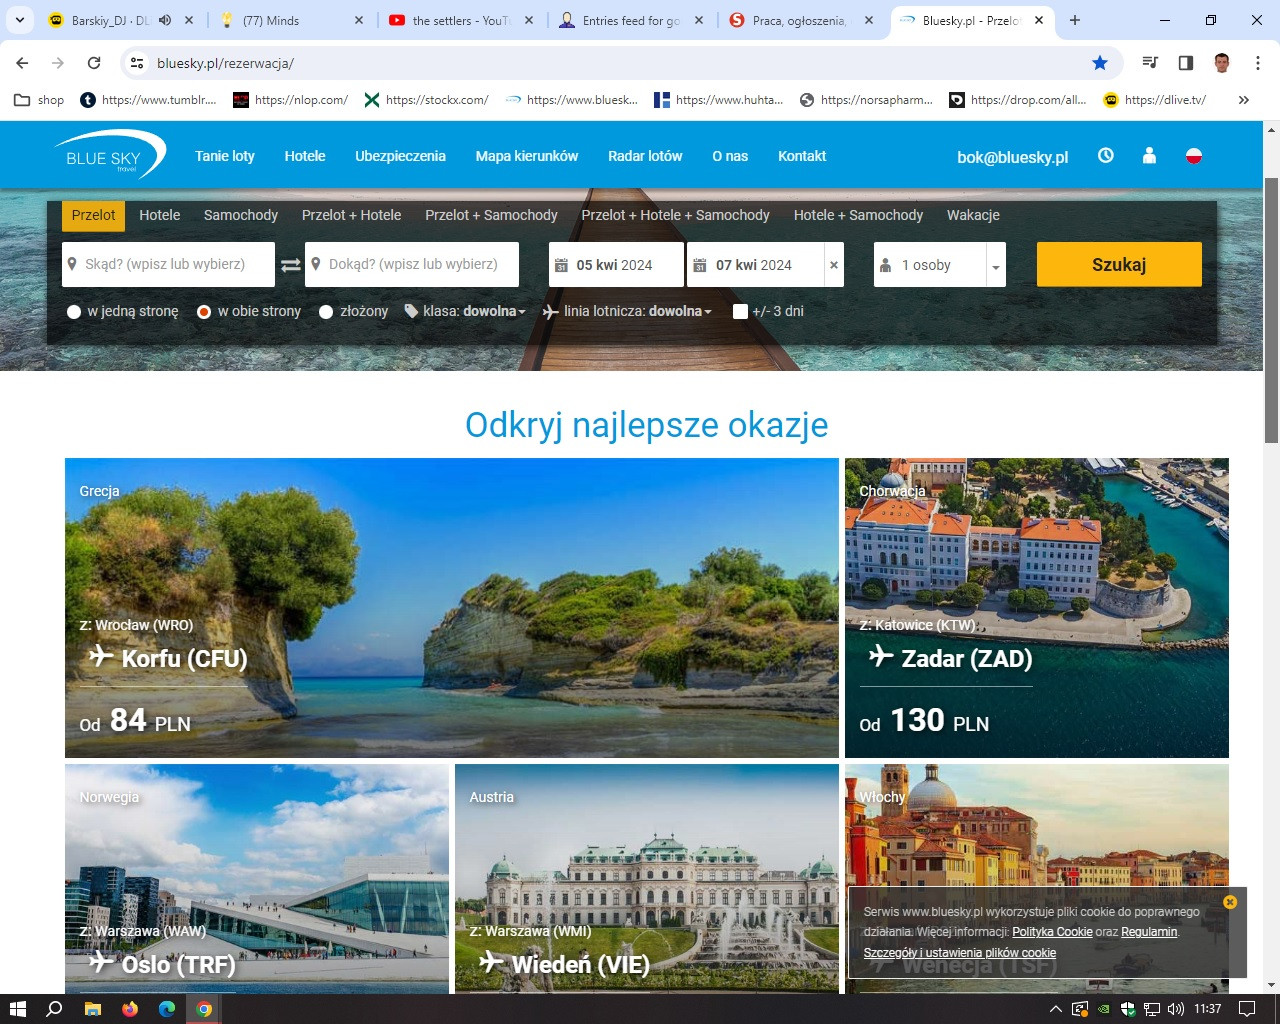Select the 'w jedną stronę' radio button
The height and width of the screenshot is (1024, 1280).
pyautogui.click(x=74, y=312)
